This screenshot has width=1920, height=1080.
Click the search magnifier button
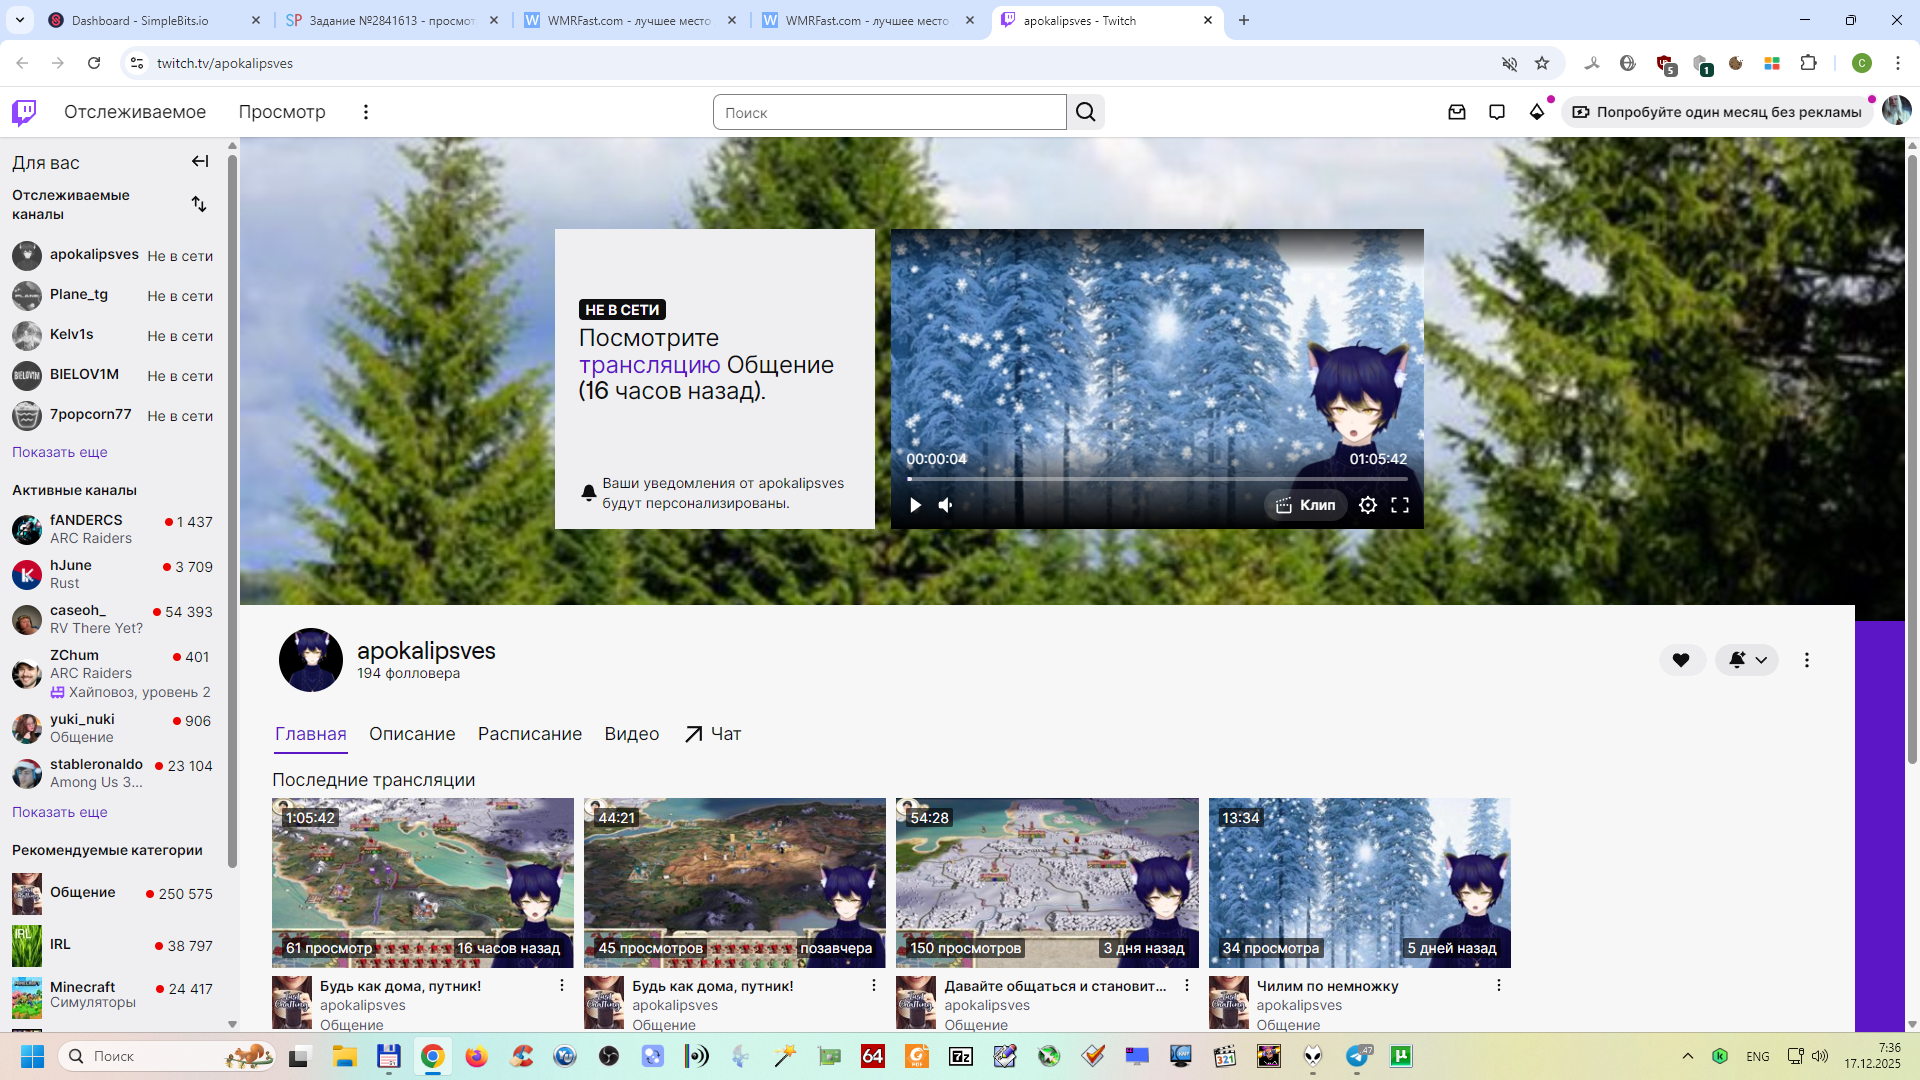1086,112
